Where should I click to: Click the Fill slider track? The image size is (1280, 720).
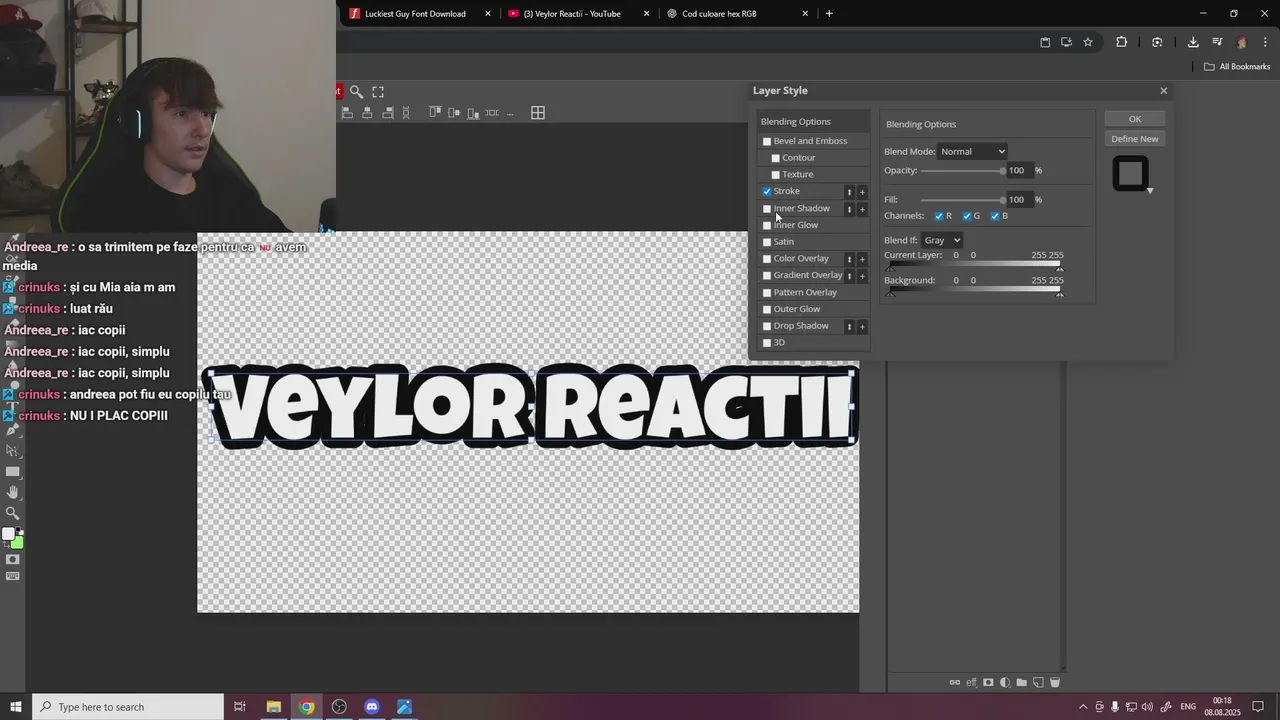(962, 200)
